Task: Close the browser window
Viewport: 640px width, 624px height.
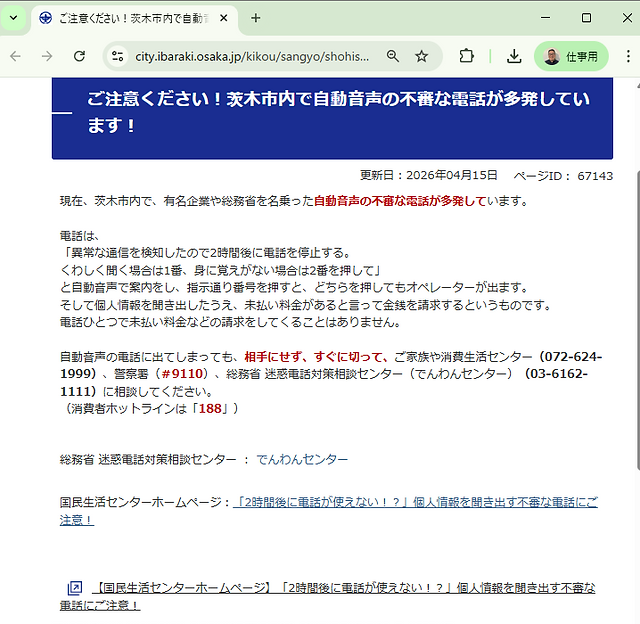Action: pyautogui.click(x=627, y=18)
